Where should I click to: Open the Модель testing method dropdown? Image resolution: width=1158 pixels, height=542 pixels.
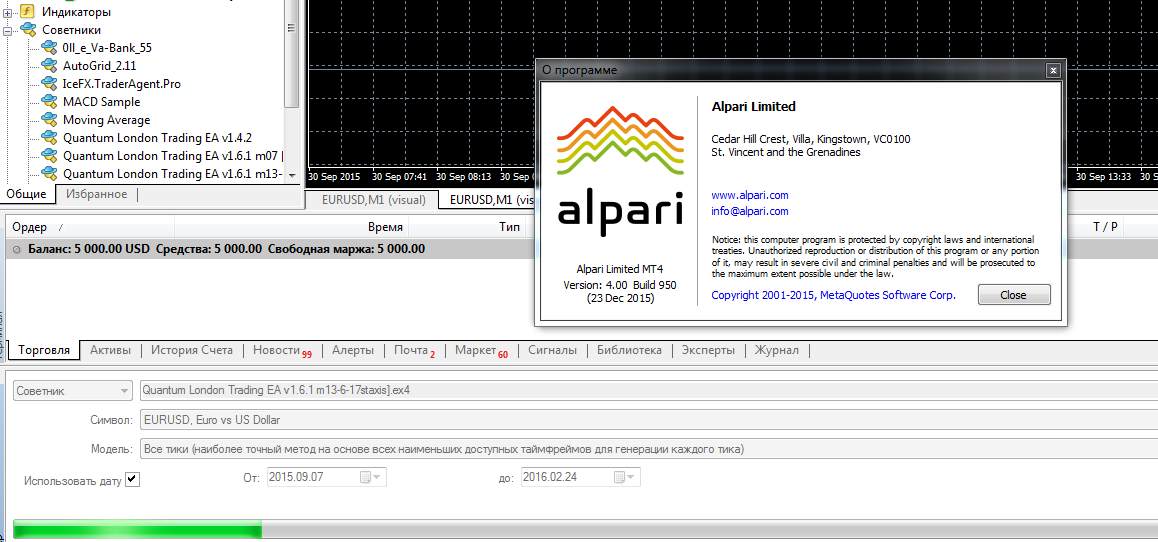tap(648, 449)
